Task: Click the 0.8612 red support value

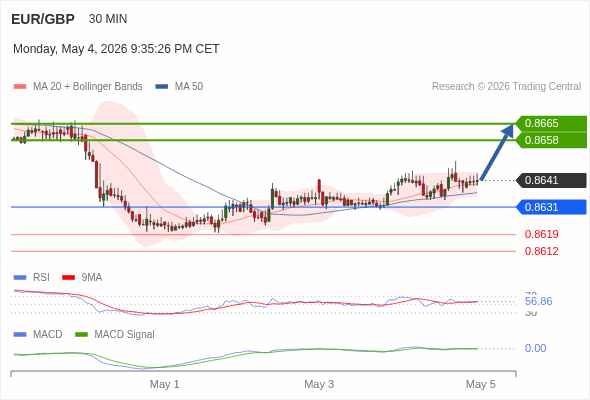Action: [541, 251]
